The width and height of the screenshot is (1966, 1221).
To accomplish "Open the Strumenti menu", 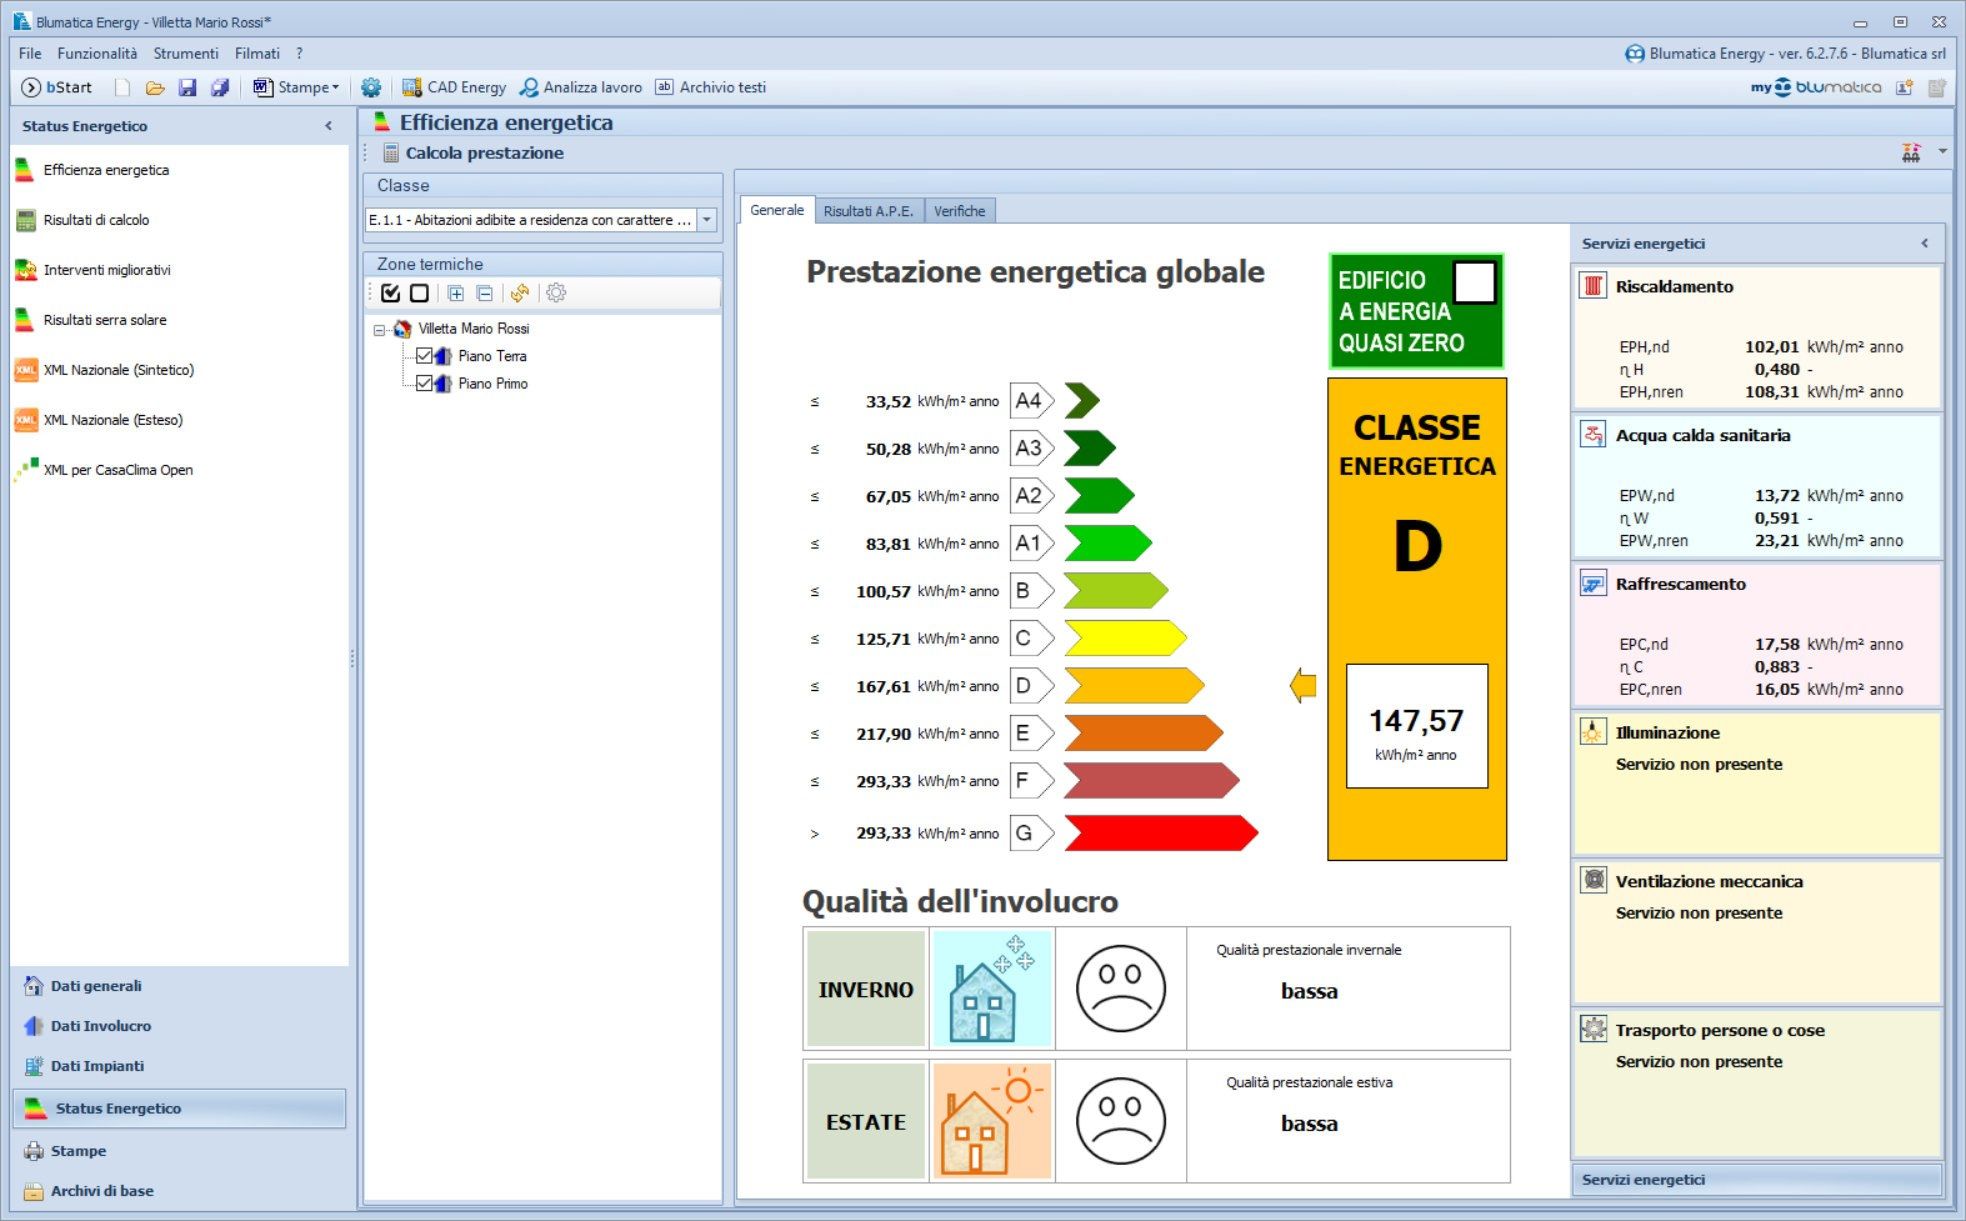I will [186, 53].
